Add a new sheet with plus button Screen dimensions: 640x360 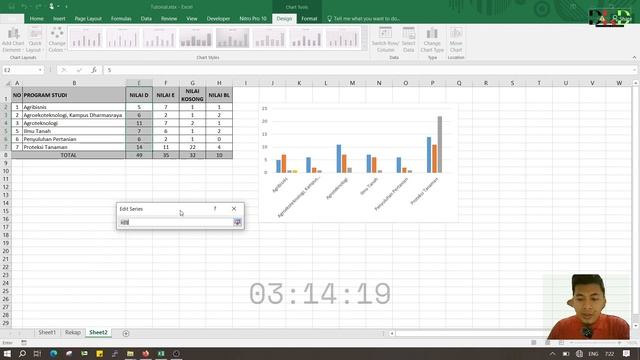[x=126, y=333]
